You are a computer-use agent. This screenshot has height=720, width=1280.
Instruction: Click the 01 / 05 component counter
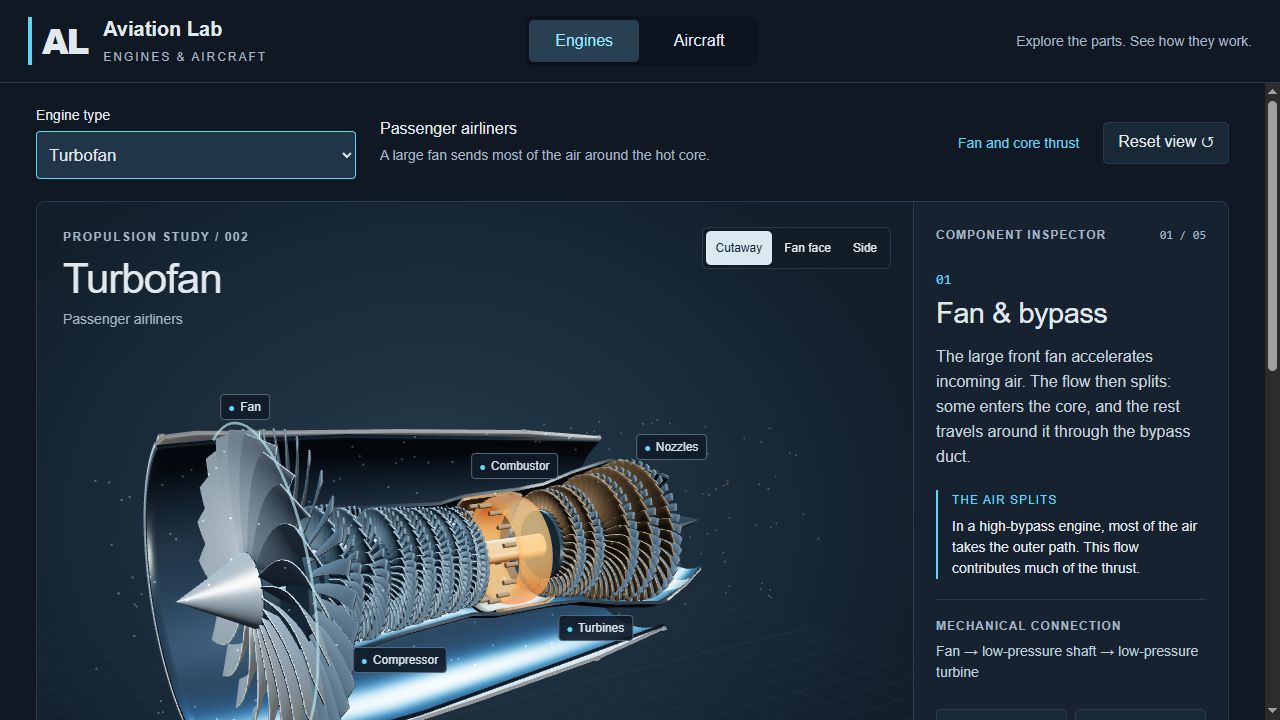(x=1183, y=235)
